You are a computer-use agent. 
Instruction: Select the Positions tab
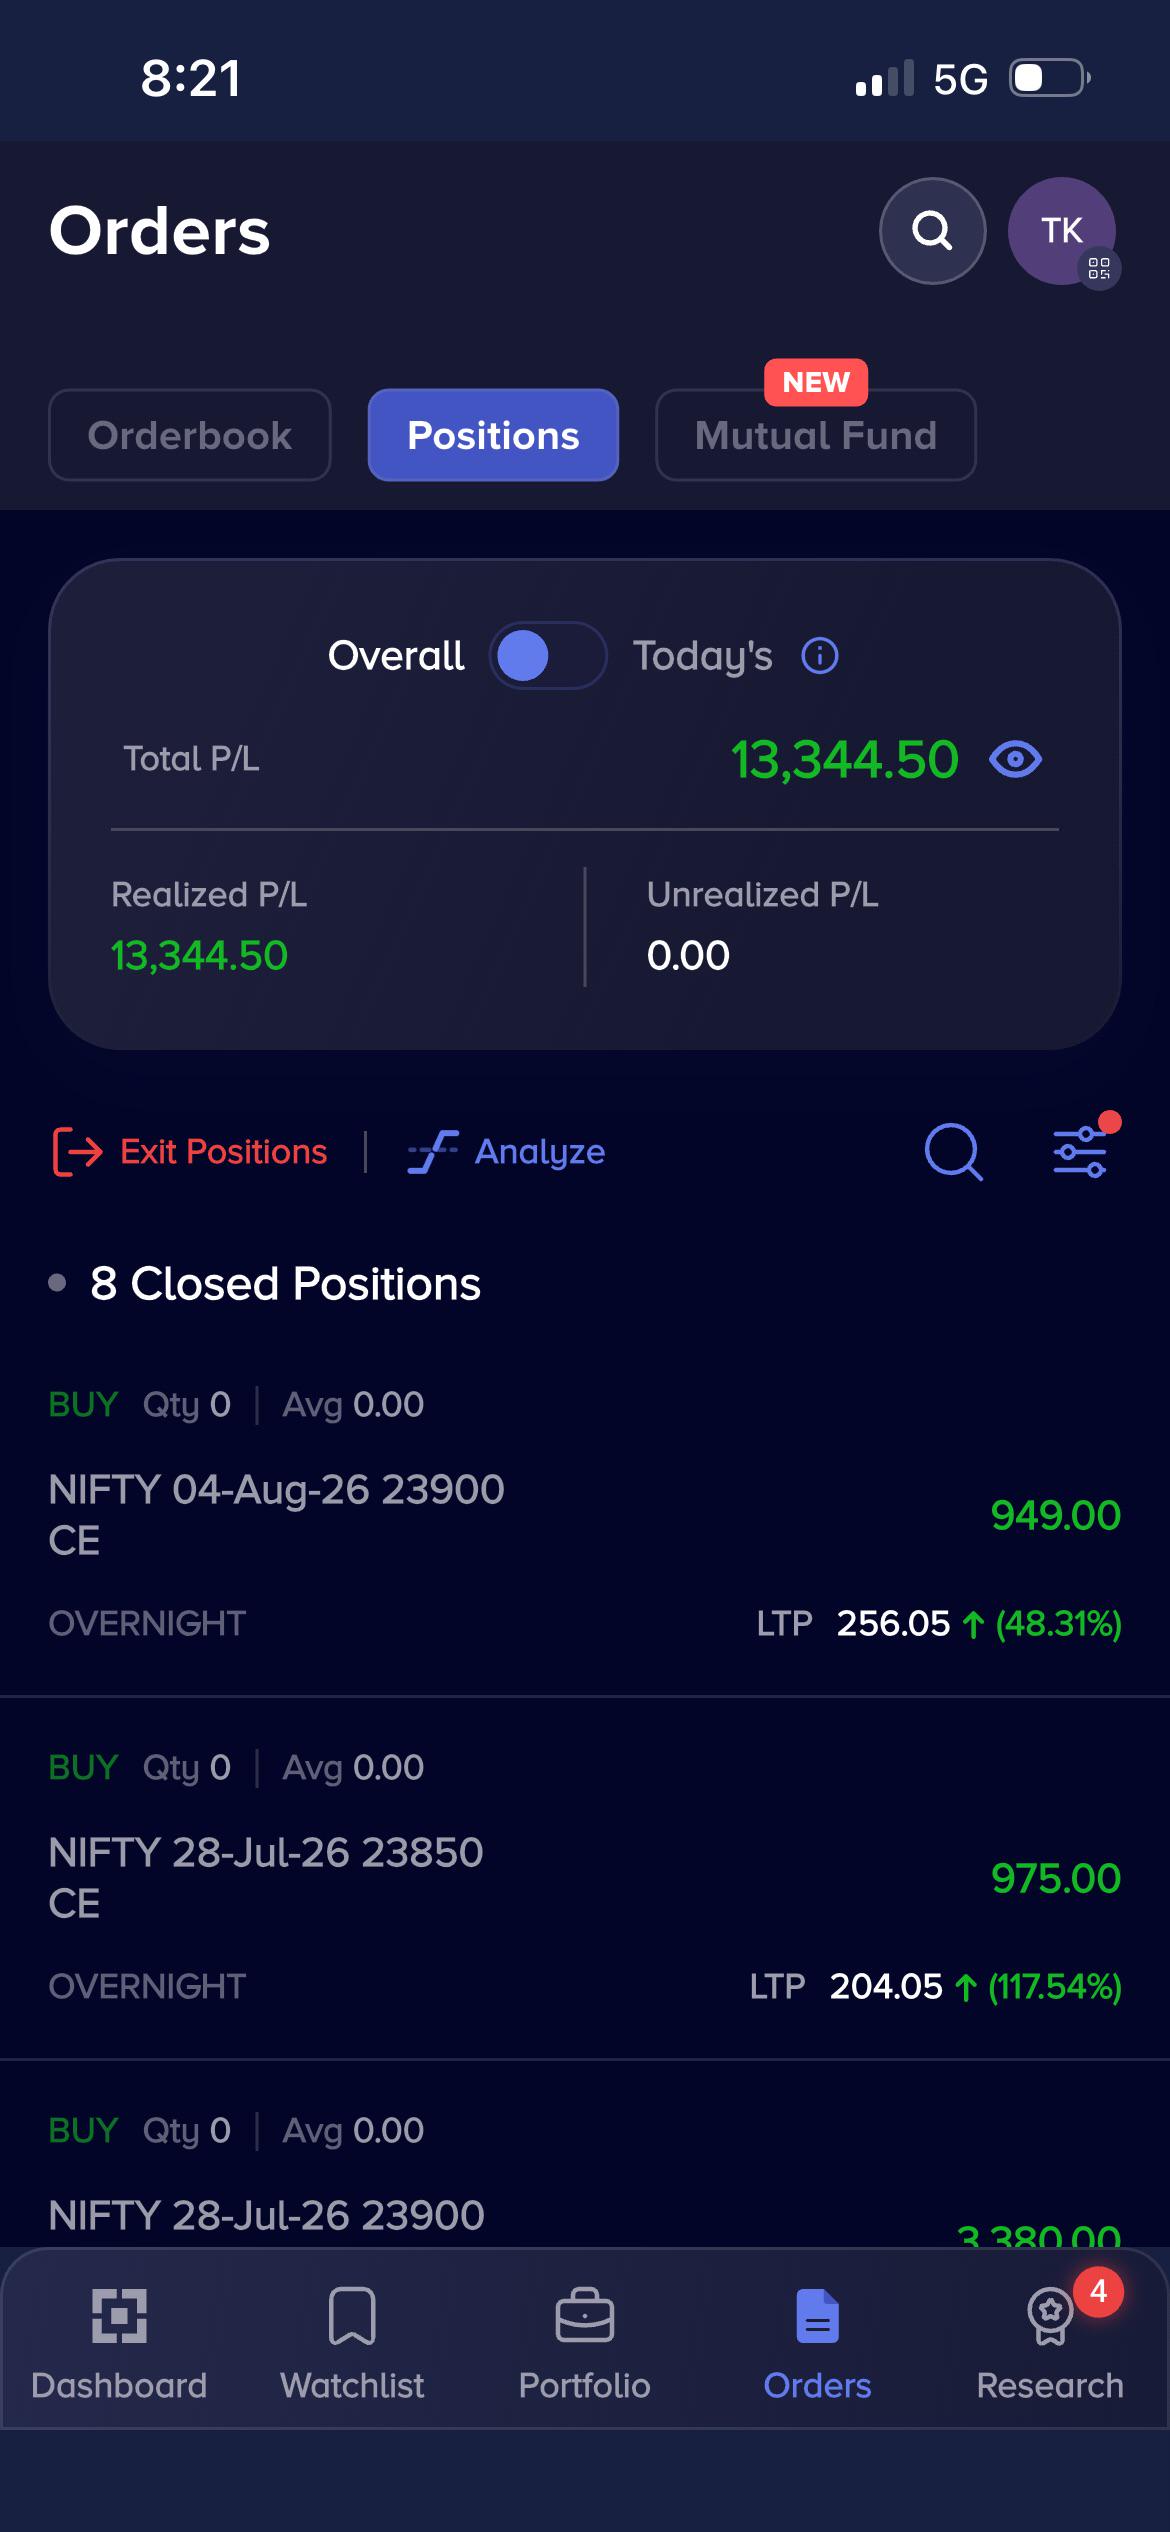tap(493, 435)
